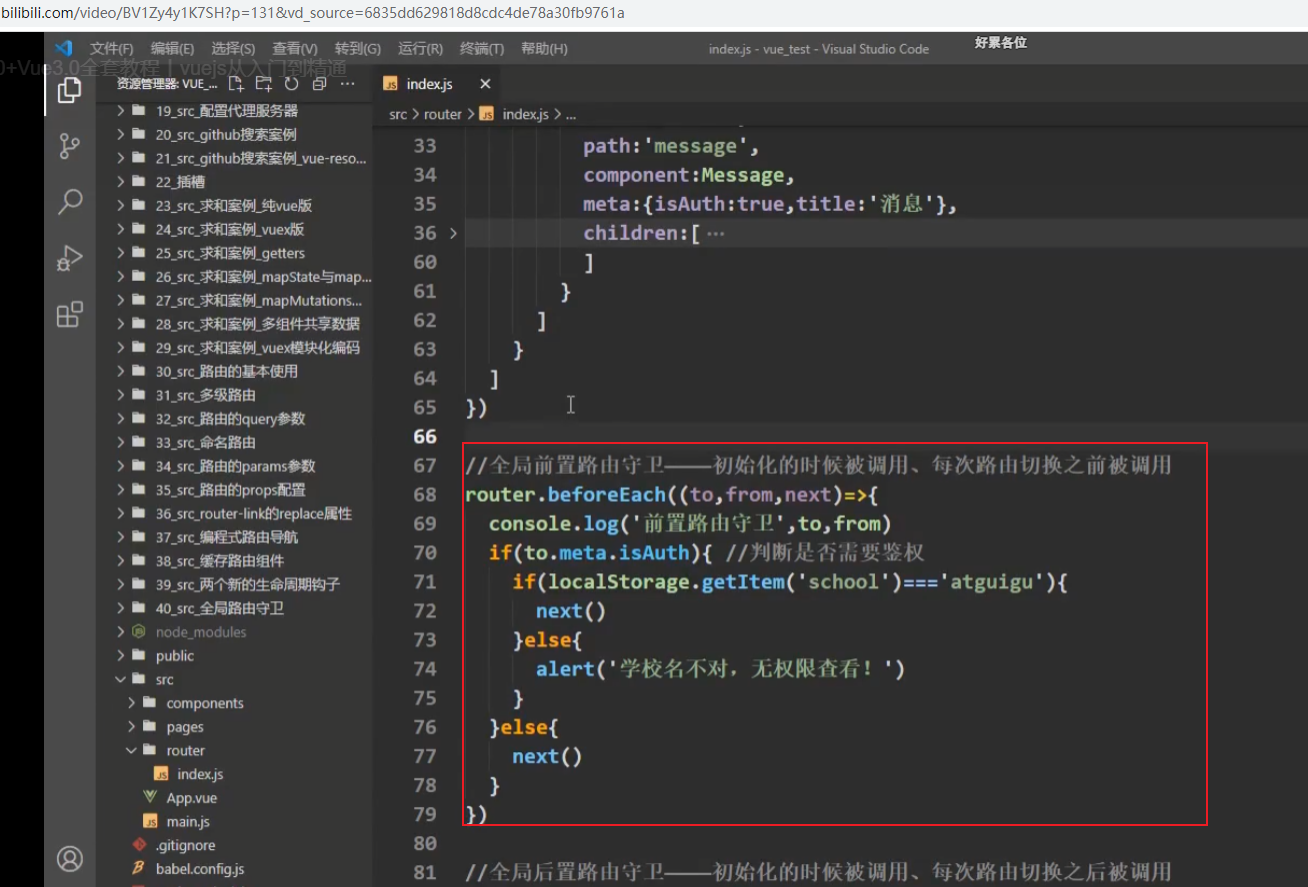This screenshot has width=1308, height=887.
Task: Expand the 23_src_求和案例_纯vue版 folder
Action: (120, 205)
